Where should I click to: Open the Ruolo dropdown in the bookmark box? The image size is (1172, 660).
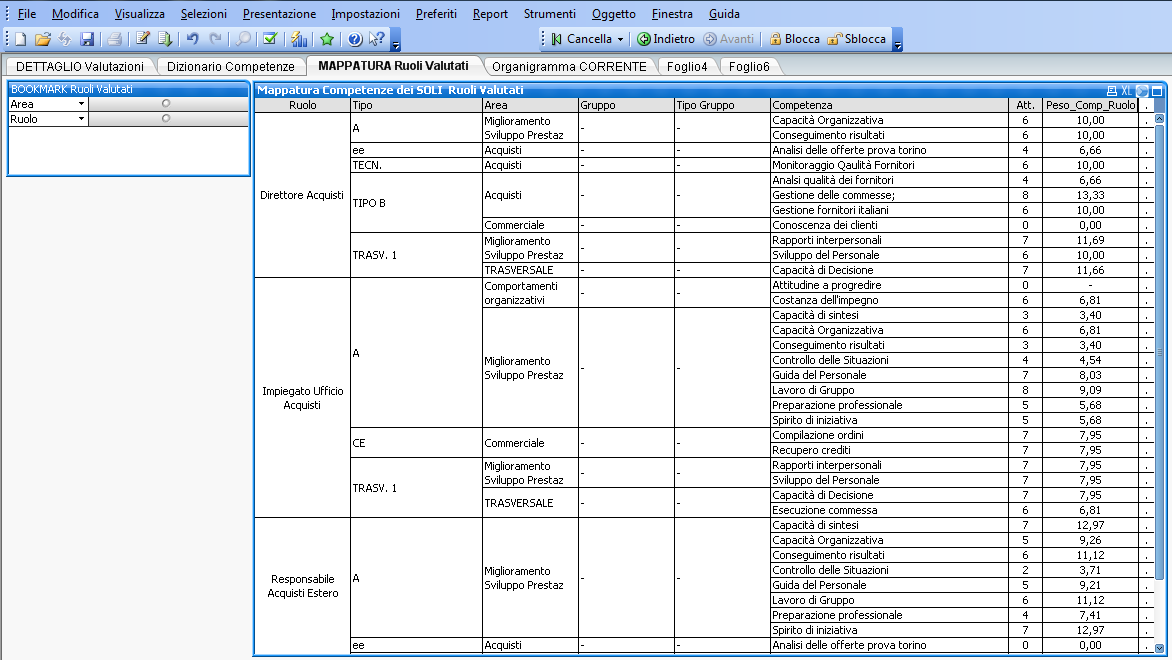point(81,120)
